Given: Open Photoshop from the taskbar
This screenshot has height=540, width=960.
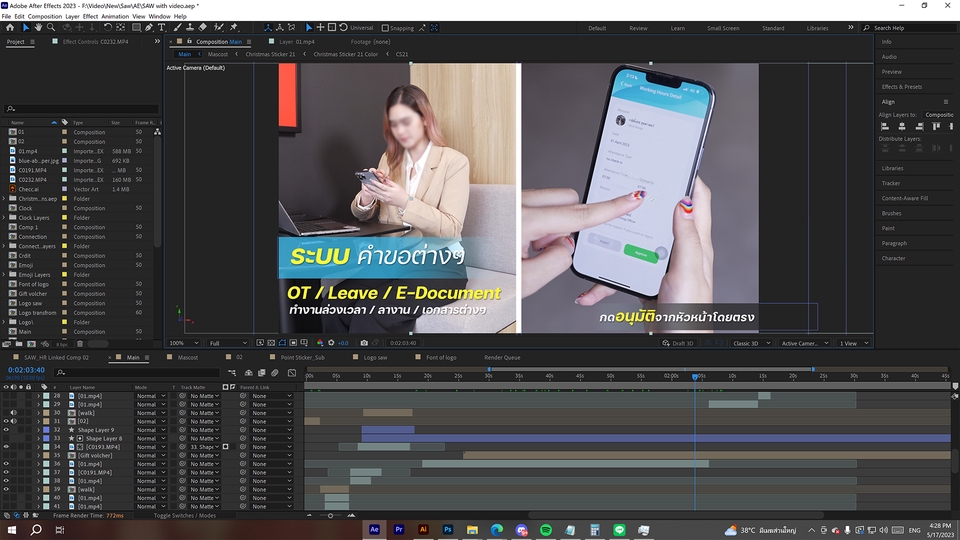Looking at the screenshot, I should (448, 530).
